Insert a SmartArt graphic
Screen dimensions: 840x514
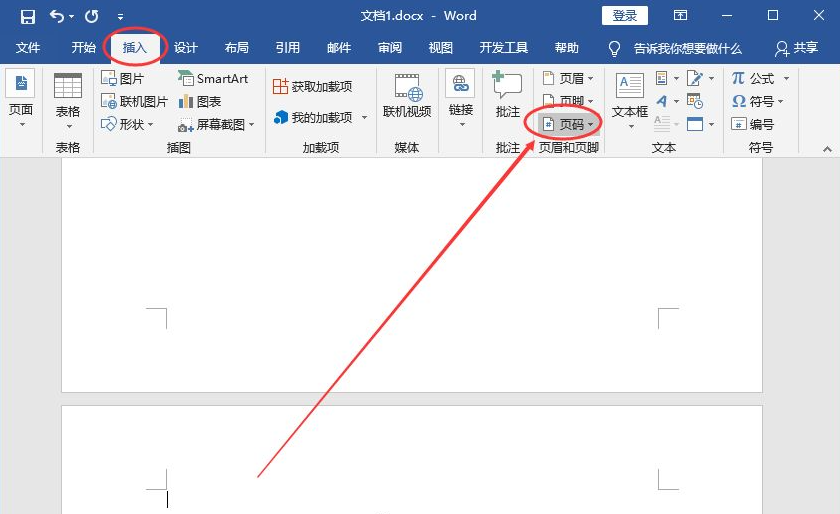point(213,78)
